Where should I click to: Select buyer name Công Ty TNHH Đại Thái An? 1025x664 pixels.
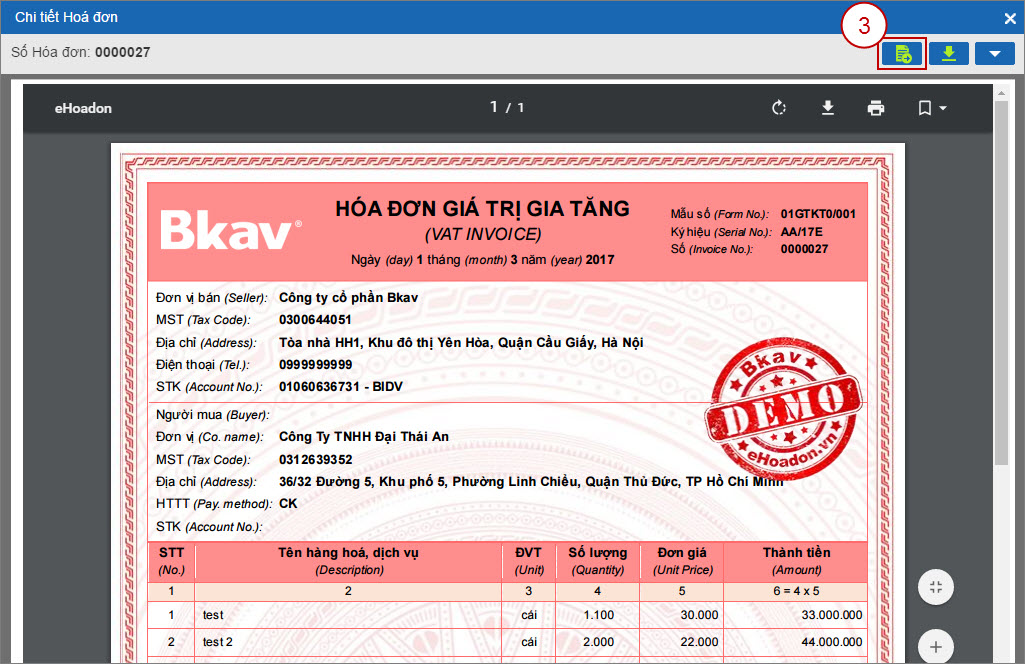pyautogui.click(x=364, y=437)
